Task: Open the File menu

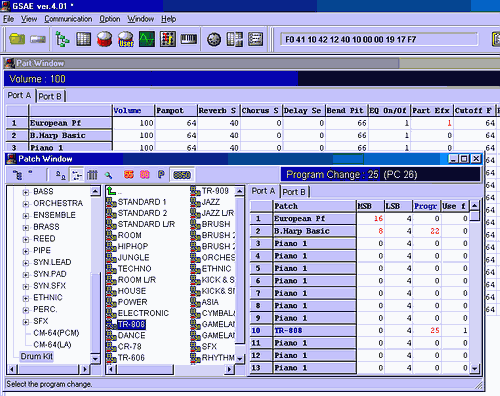Action: coord(9,19)
